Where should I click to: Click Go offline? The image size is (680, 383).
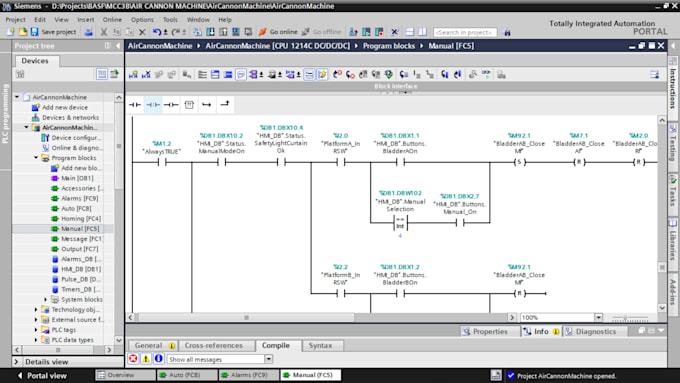pyautogui.click(x=322, y=32)
